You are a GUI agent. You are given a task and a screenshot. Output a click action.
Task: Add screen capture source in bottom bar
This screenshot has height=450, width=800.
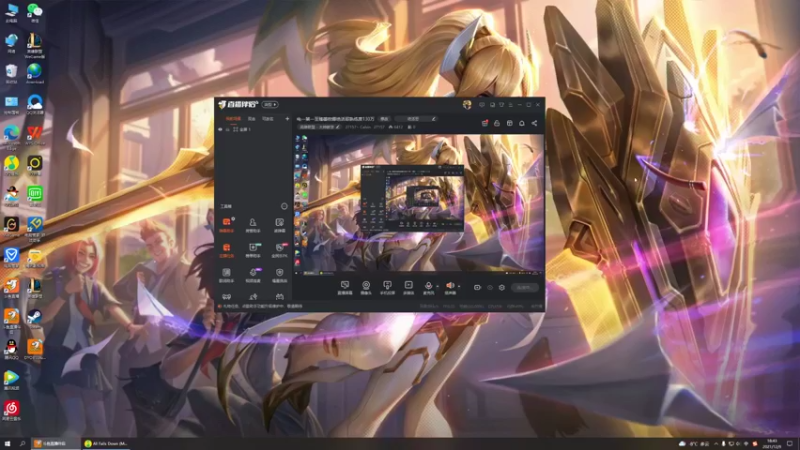coord(345,287)
